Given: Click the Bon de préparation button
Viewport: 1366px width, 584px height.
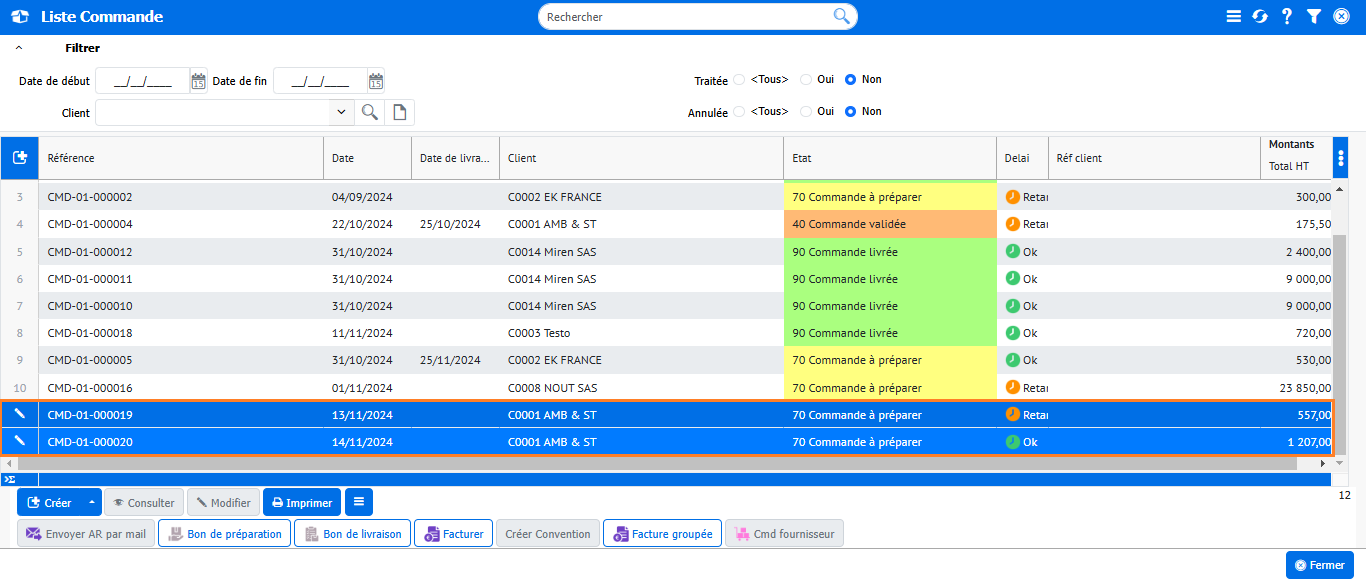Looking at the screenshot, I should coord(224,534).
